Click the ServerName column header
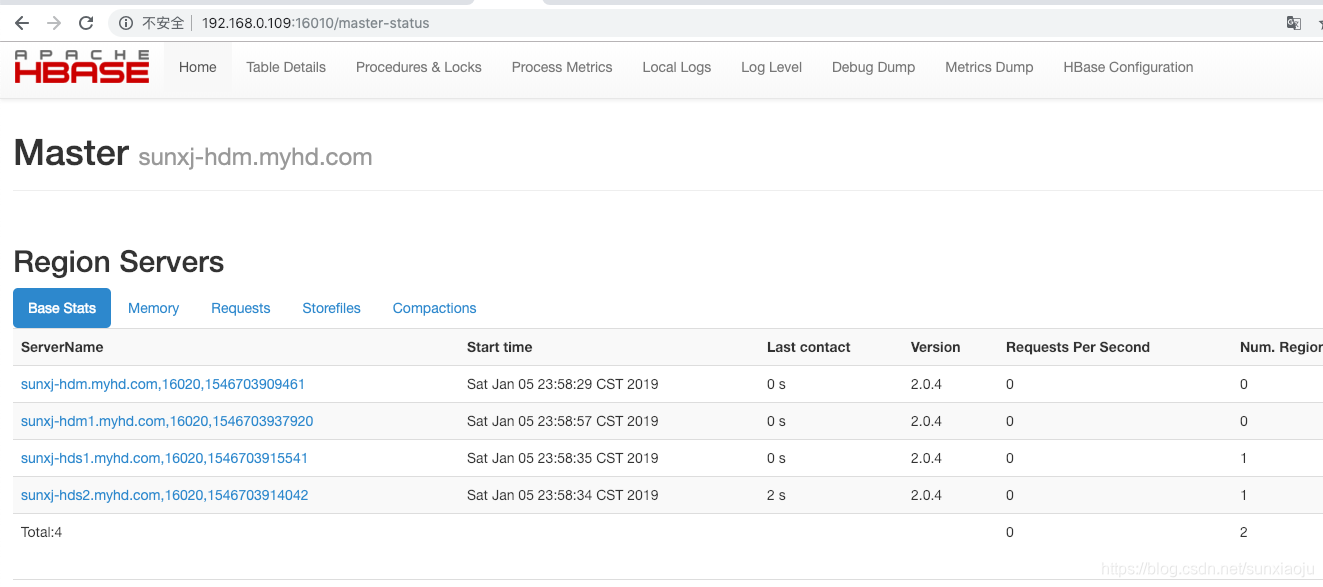1323x587 pixels. (62, 347)
